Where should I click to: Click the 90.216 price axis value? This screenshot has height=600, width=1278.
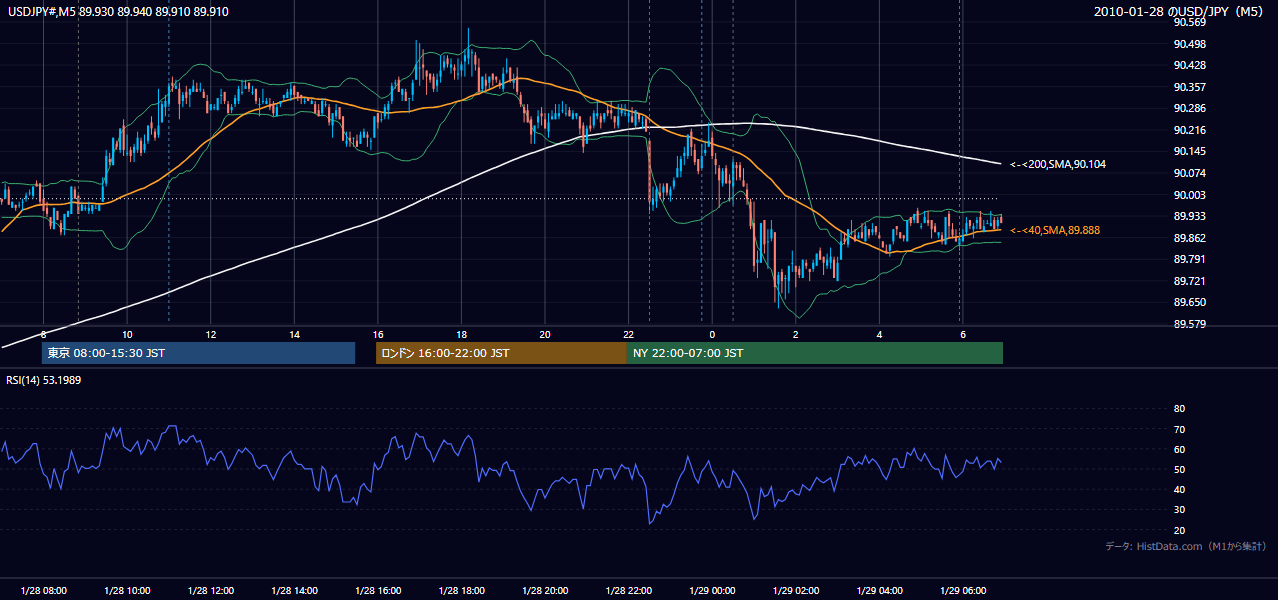[x=1190, y=130]
